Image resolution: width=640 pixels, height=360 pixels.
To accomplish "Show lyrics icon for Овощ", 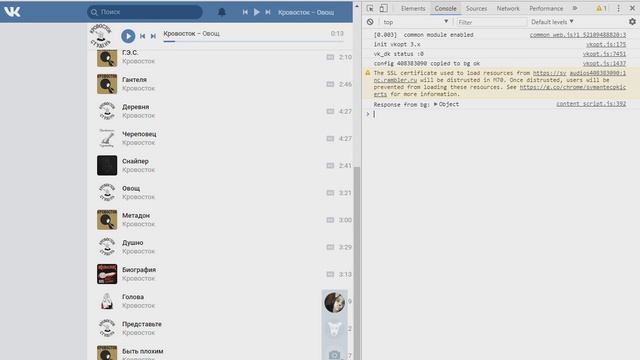I will (330, 193).
